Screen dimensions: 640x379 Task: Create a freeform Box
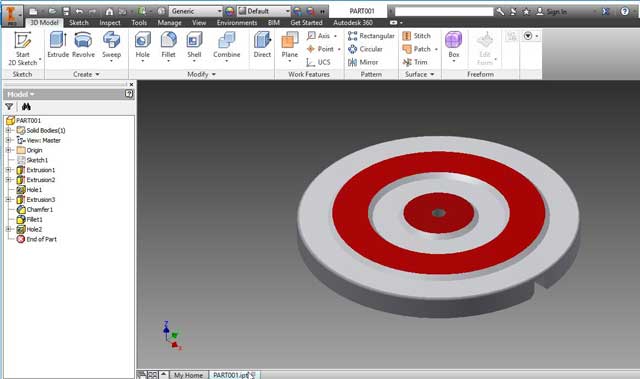[x=453, y=46]
